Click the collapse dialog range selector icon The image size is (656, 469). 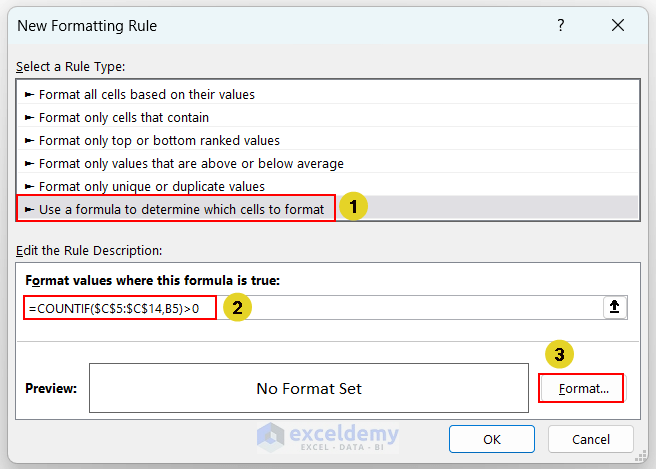pos(614,308)
